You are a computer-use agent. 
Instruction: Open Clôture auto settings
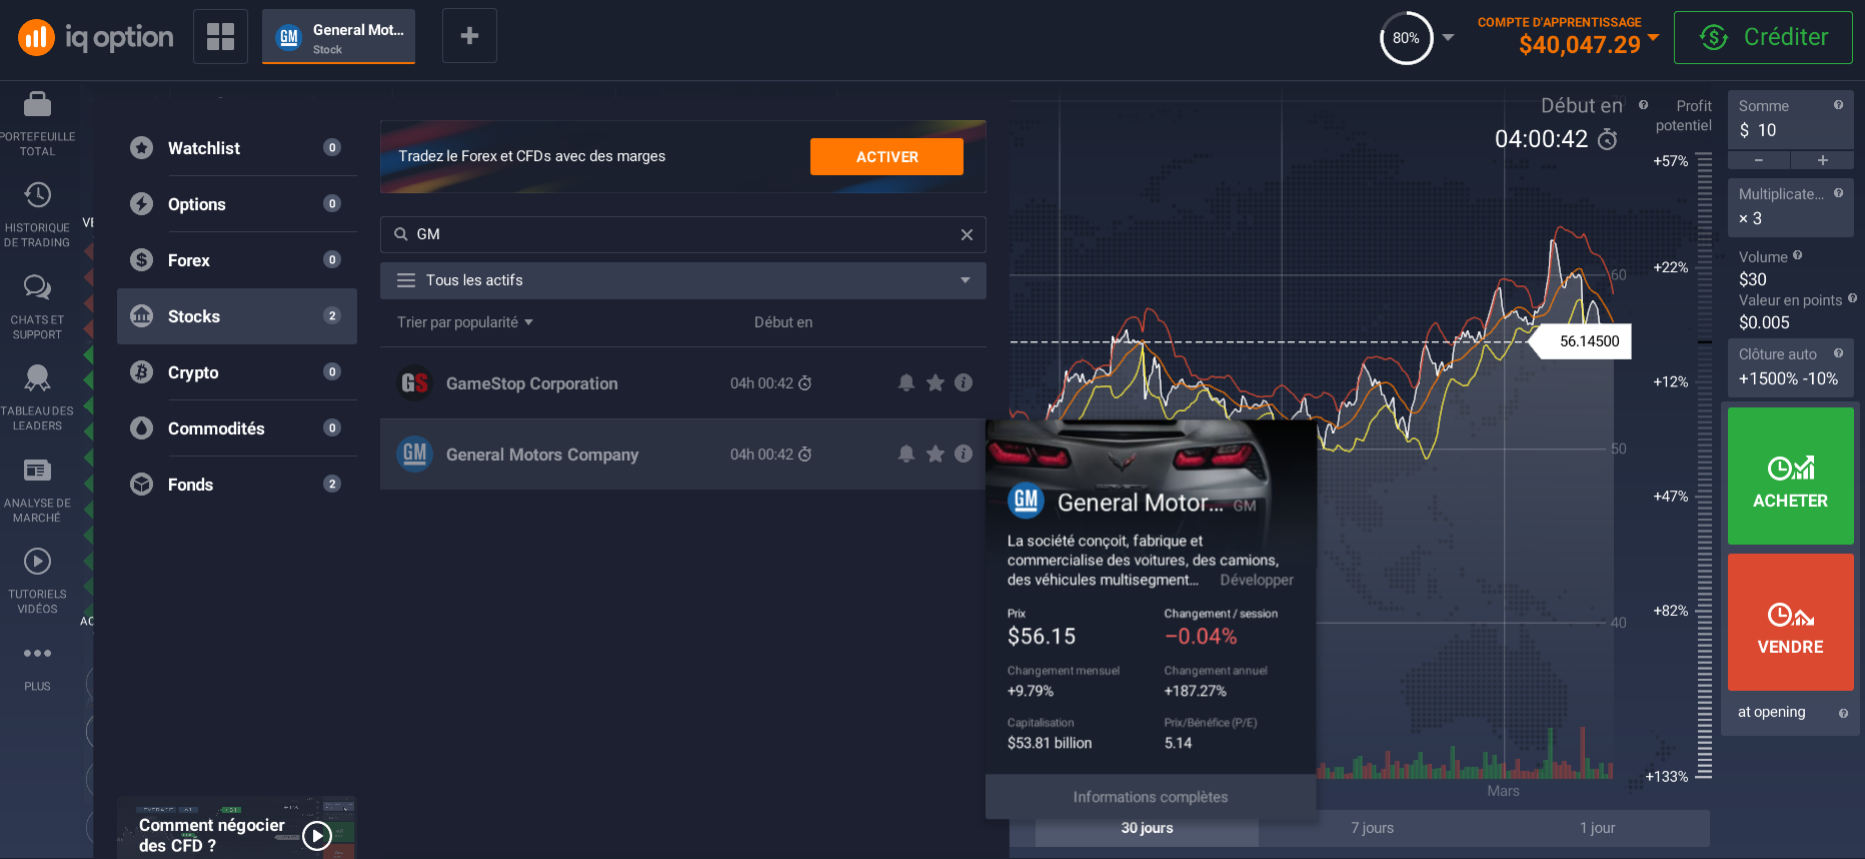pos(1790,367)
